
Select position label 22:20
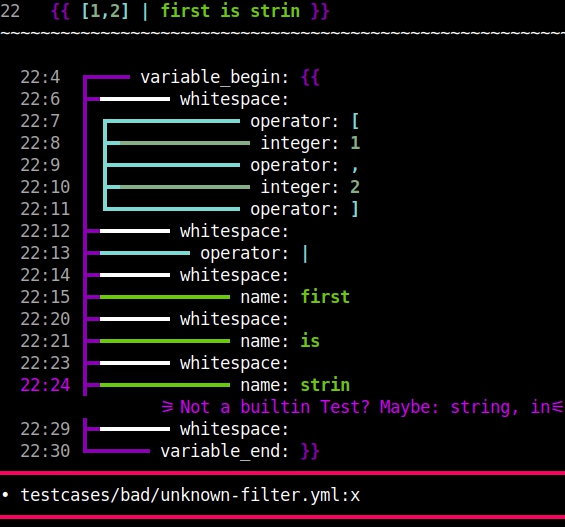[x=45, y=319]
